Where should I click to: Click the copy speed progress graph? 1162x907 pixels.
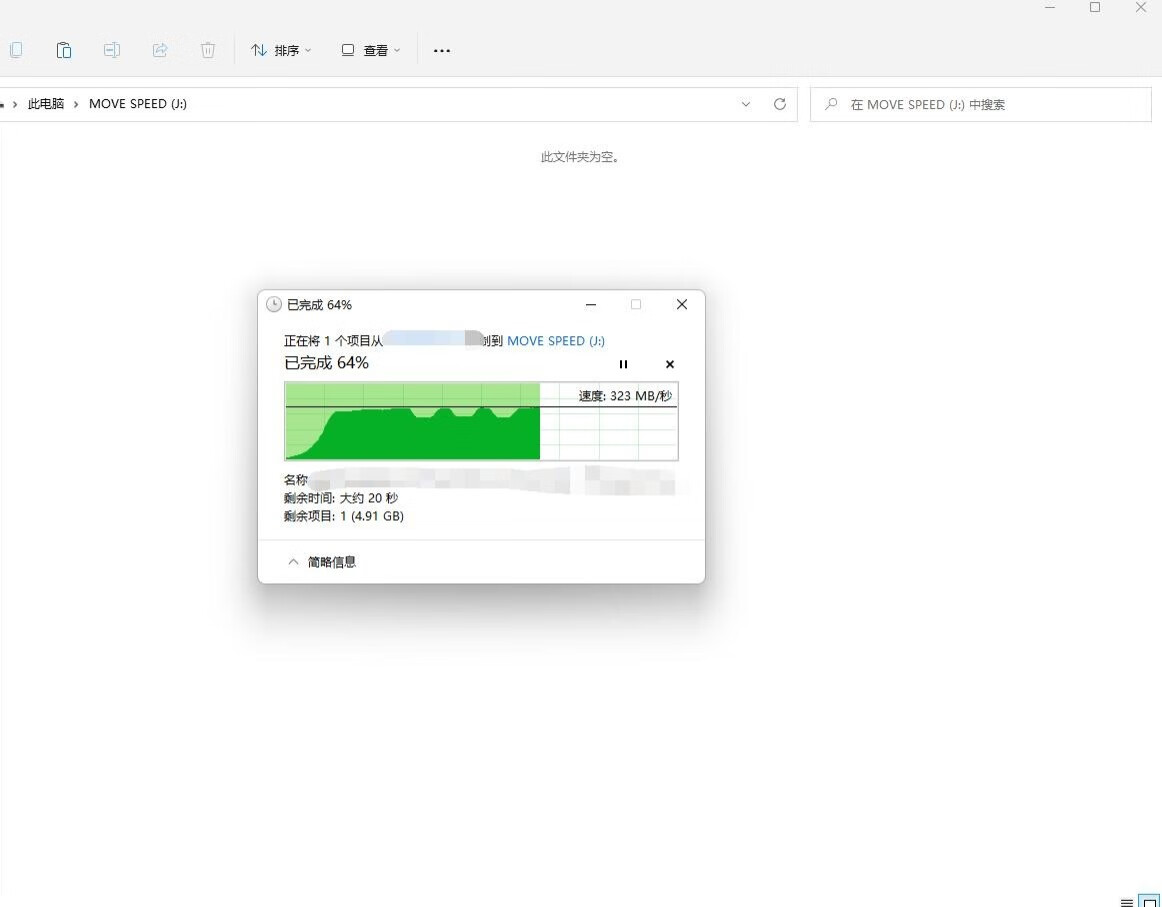point(481,421)
